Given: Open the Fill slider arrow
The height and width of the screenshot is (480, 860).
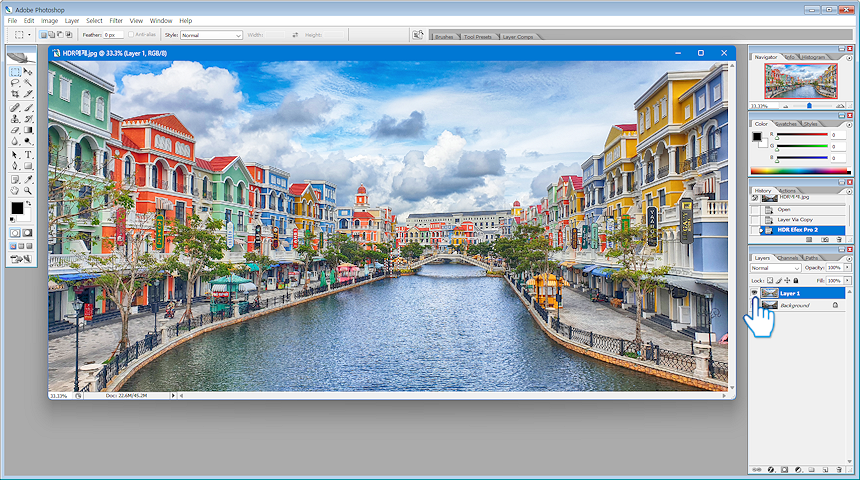Looking at the screenshot, I should coord(847,280).
